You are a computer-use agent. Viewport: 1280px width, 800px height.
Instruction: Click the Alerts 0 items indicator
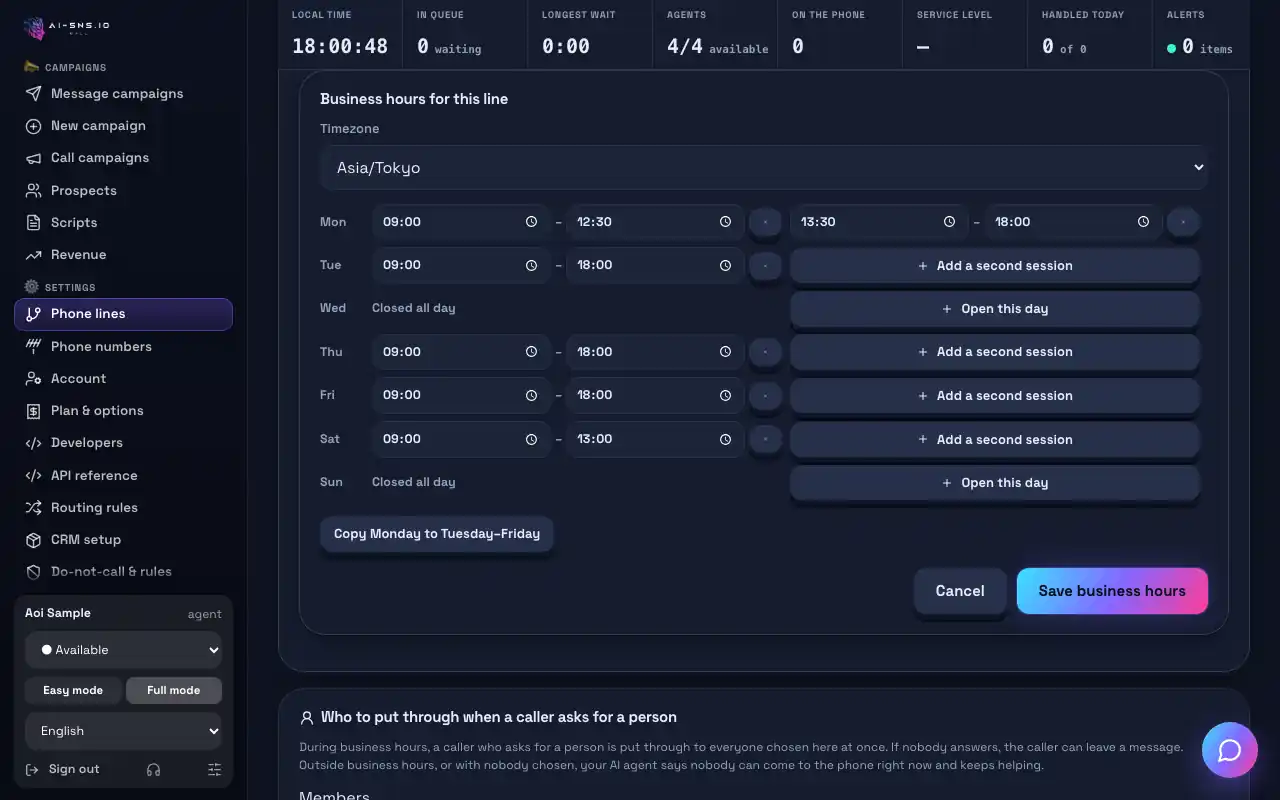(1200, 47)
